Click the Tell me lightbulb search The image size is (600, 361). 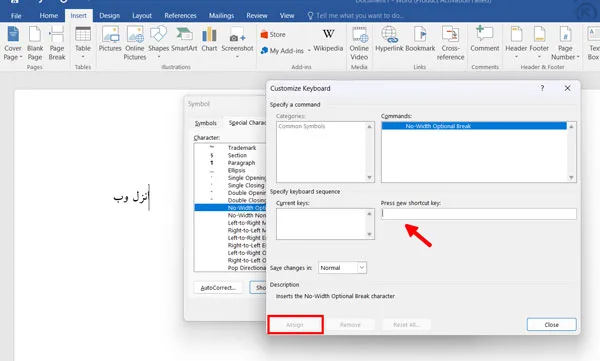[x=355, y=16]
